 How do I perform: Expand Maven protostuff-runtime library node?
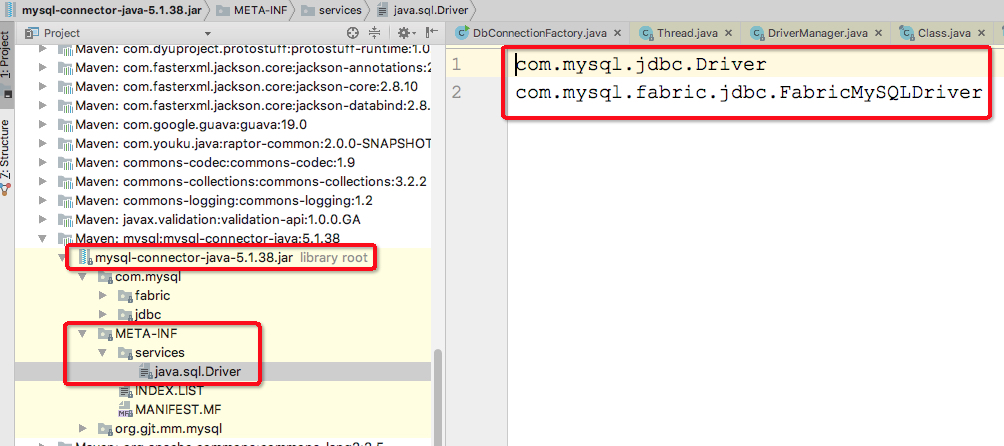point(43,49)
